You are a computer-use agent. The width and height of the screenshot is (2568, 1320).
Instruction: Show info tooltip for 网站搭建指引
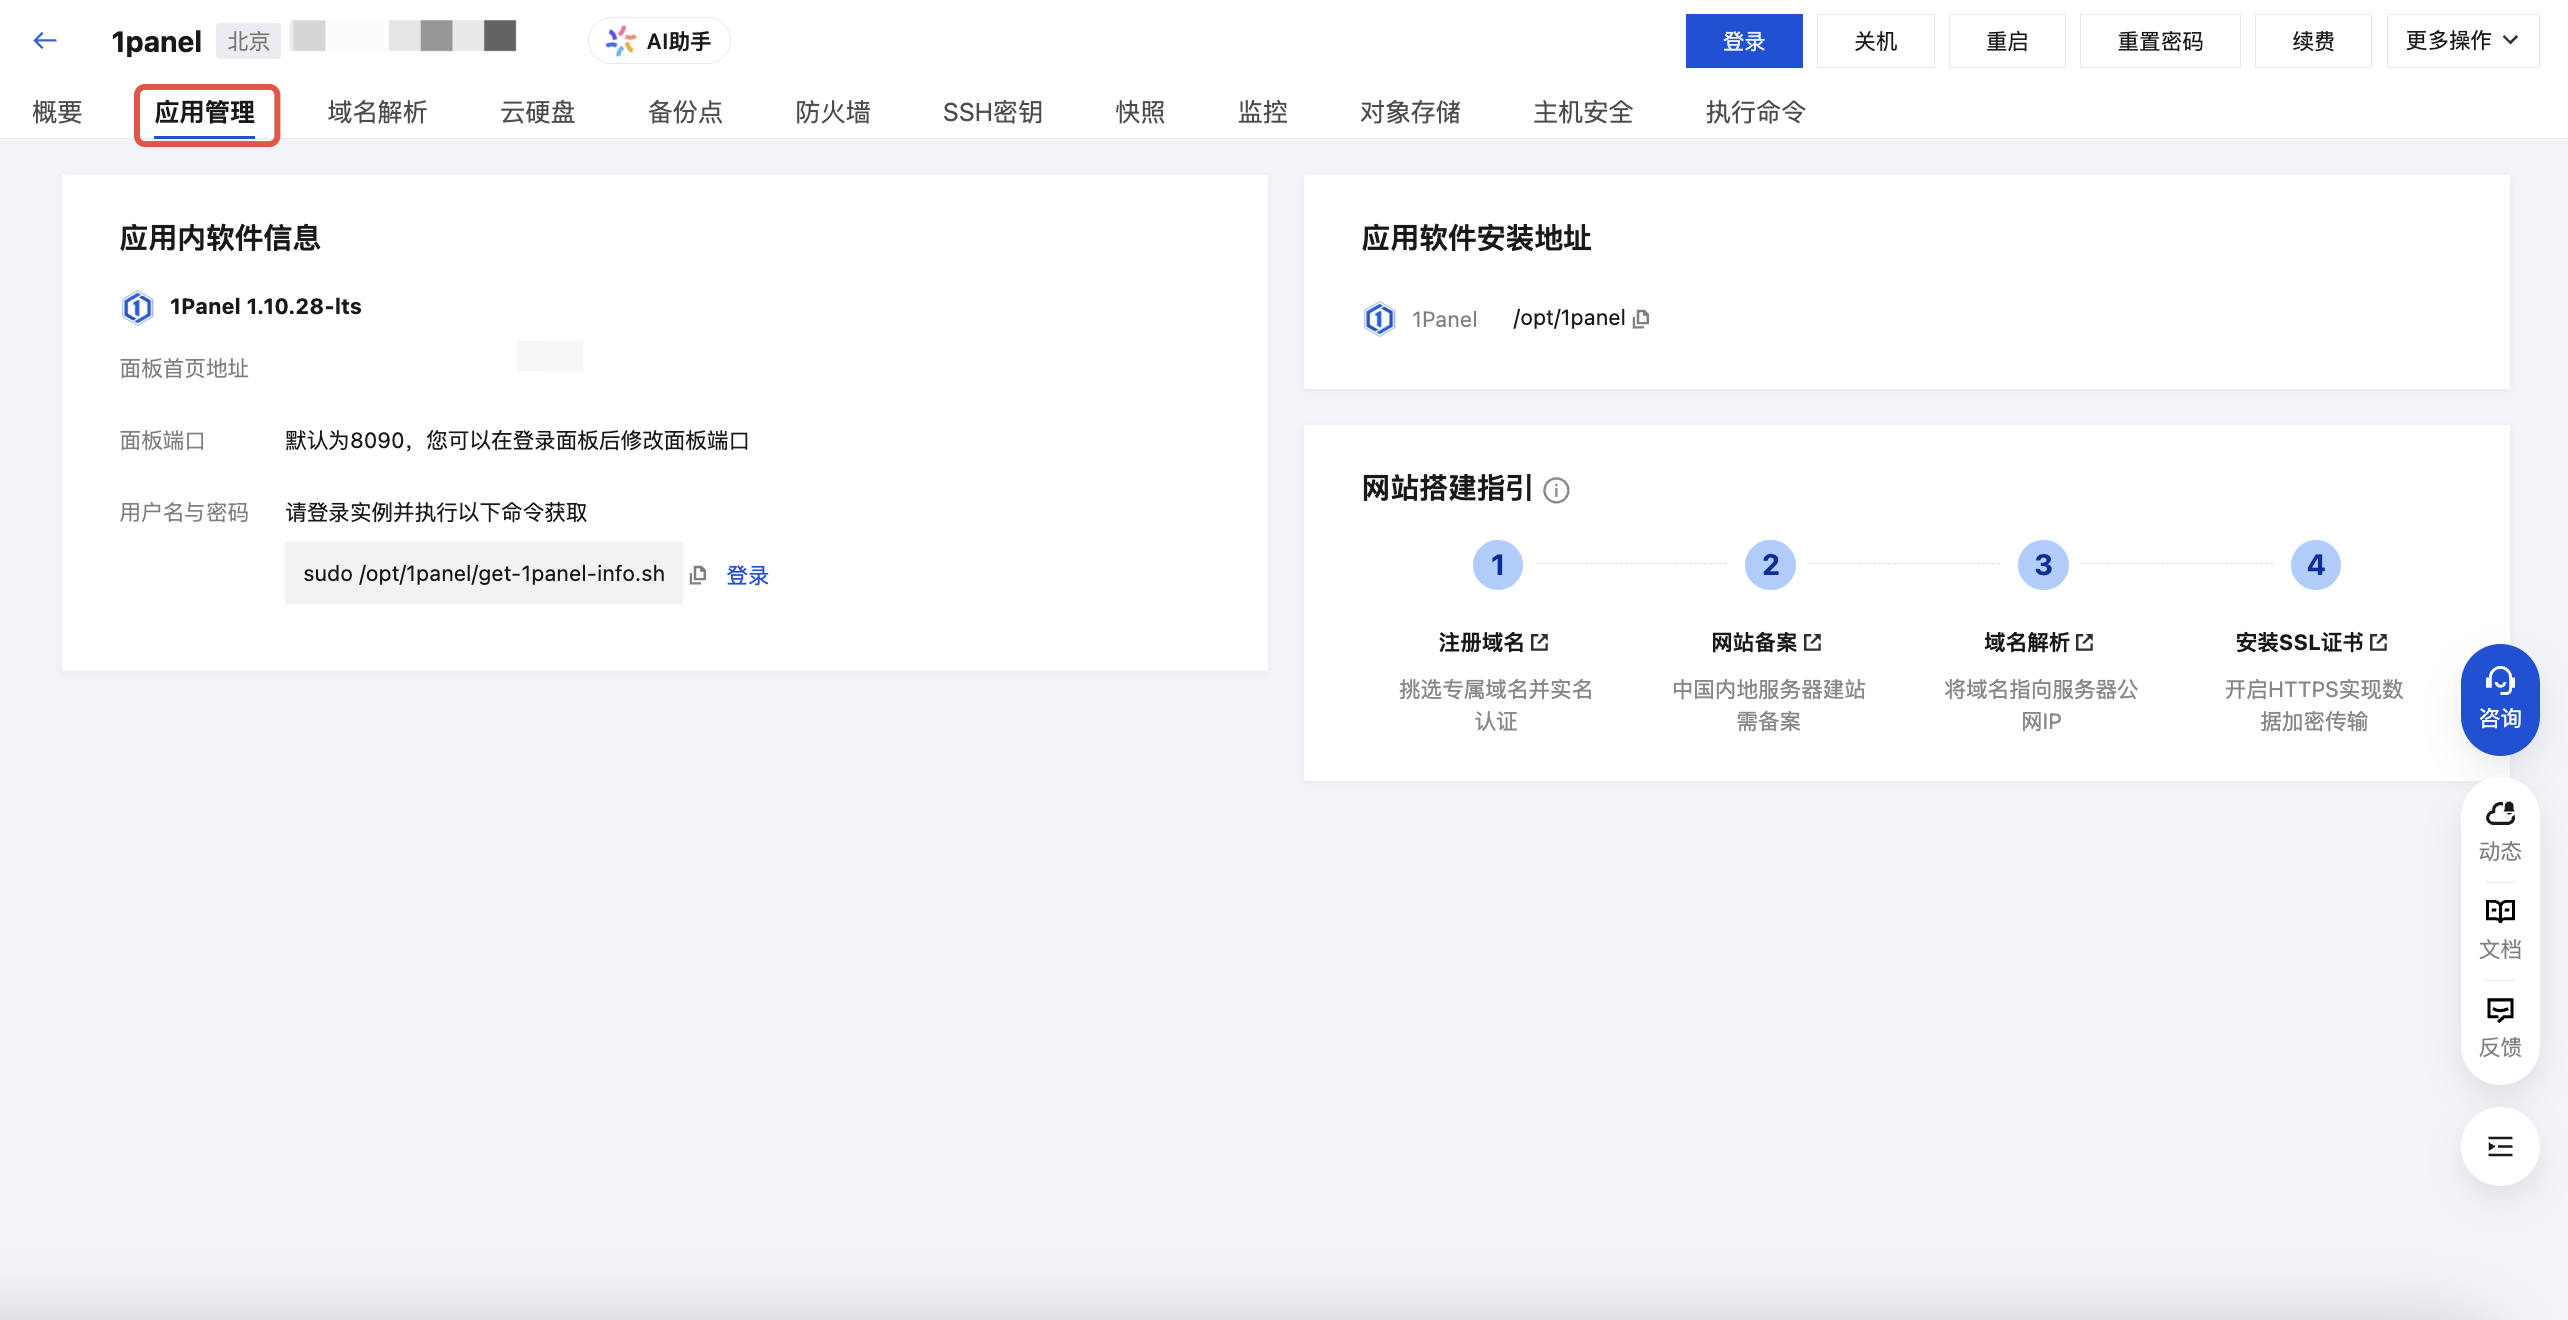[x=1556, y=490]
